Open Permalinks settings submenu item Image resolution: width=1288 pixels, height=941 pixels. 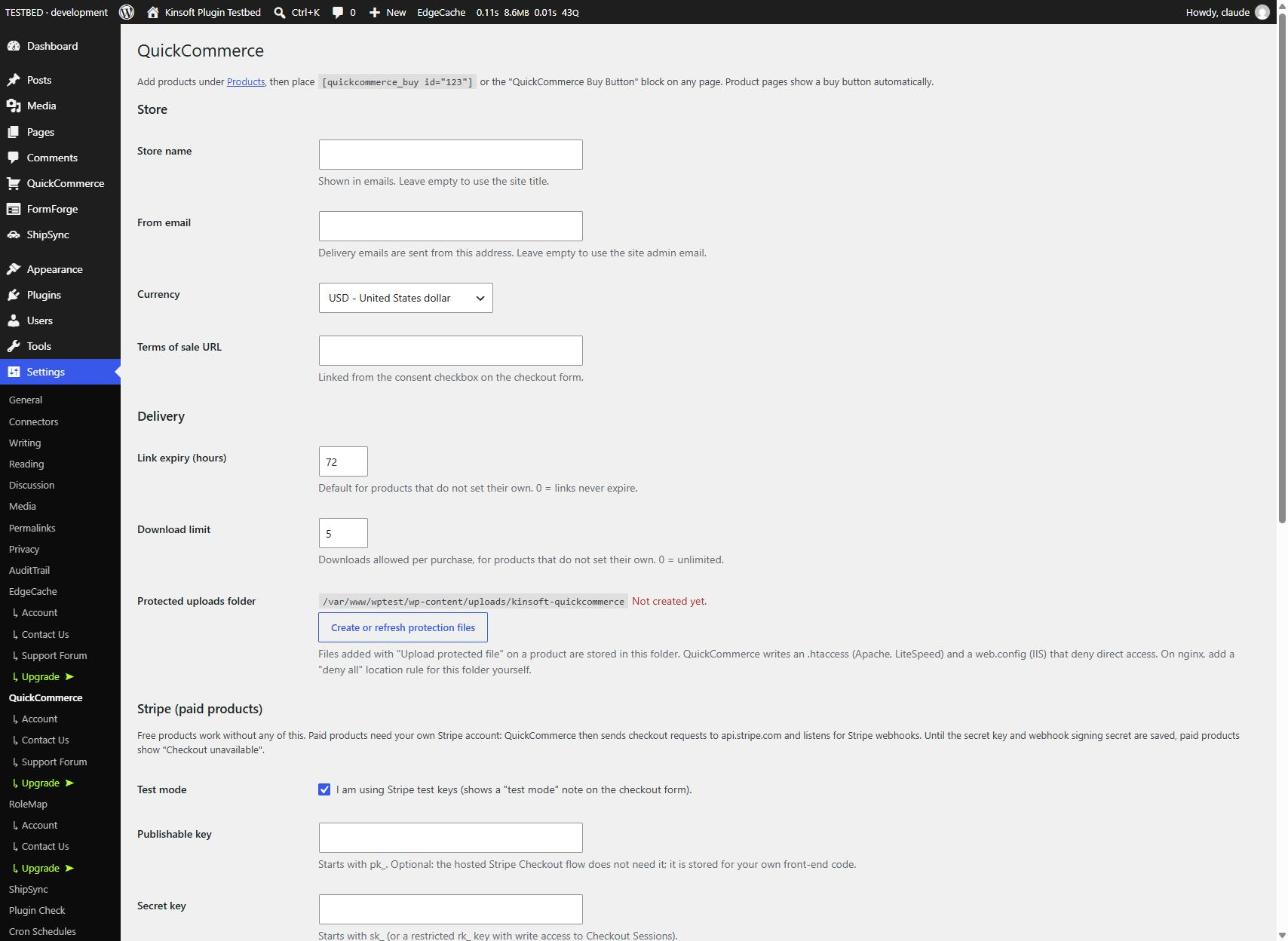(x=32, y=528)
